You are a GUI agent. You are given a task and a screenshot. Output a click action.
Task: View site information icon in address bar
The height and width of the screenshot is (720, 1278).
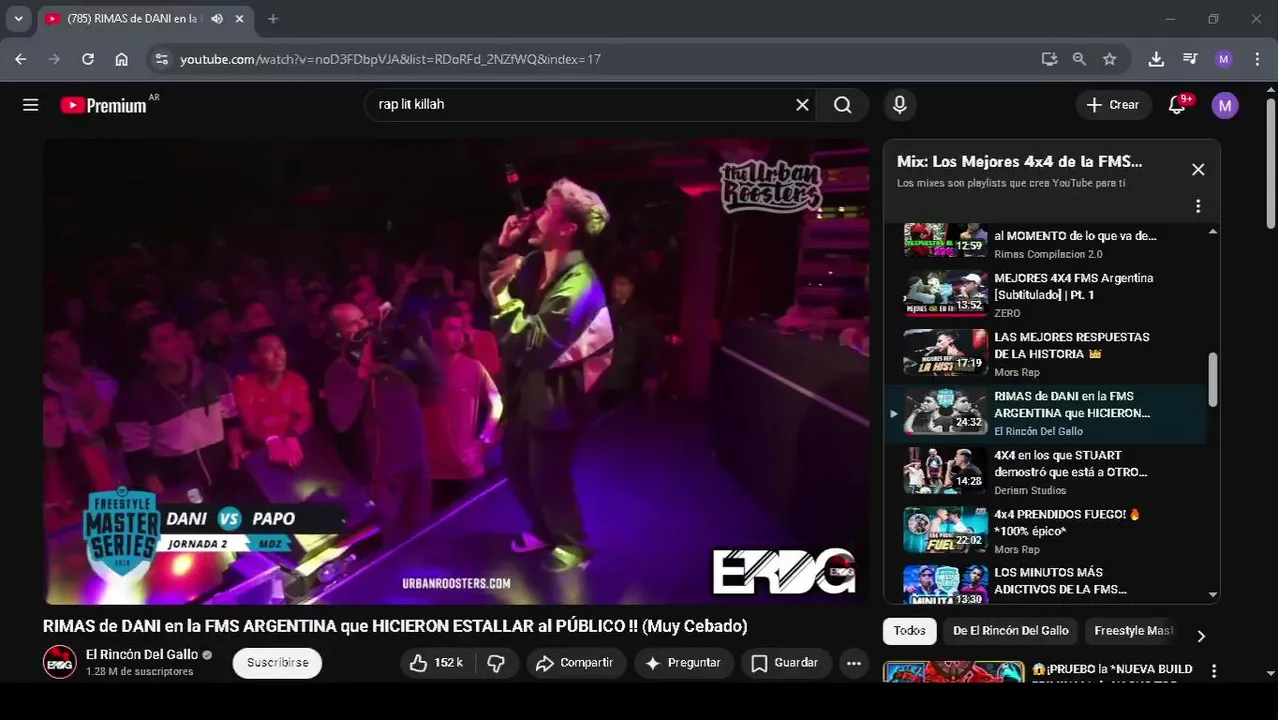tap(161, 59)
